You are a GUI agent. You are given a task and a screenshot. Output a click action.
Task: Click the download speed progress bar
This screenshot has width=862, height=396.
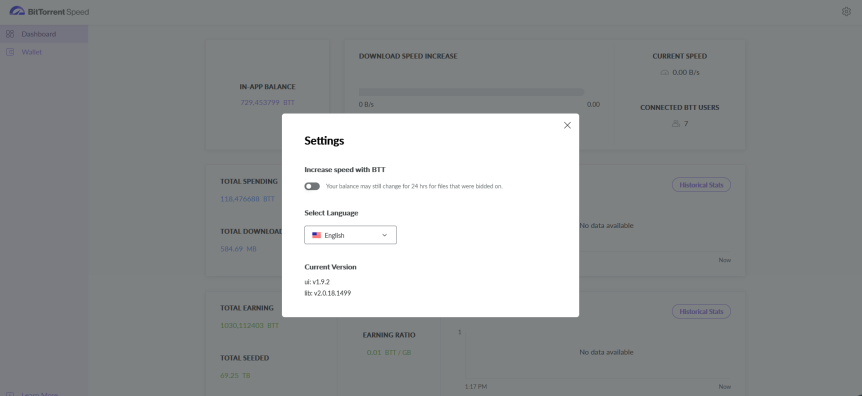point(471,92)
